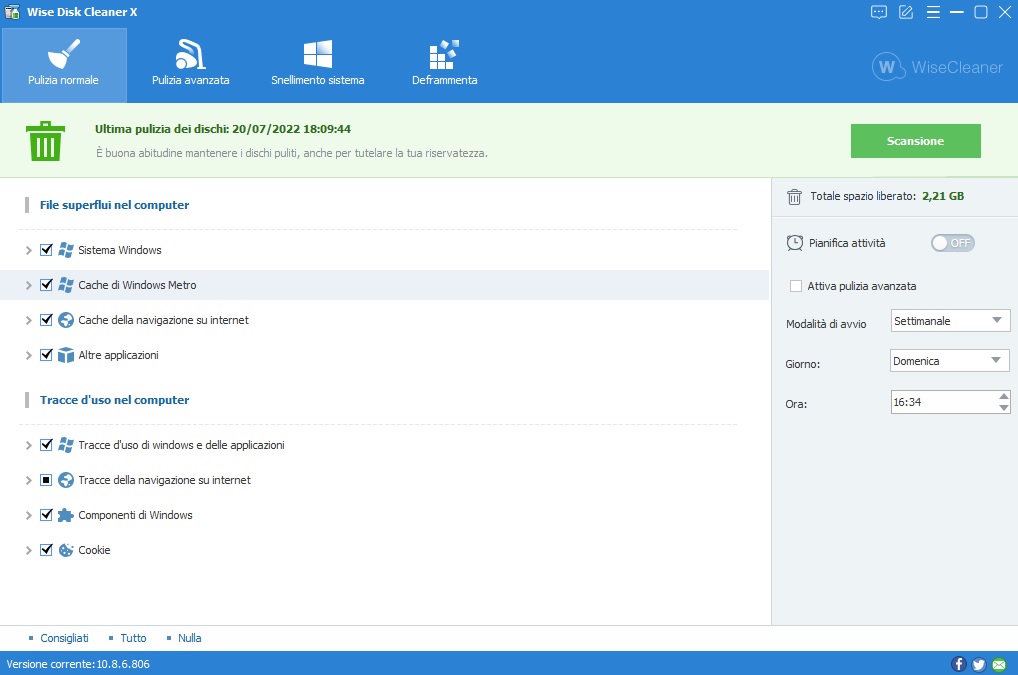The height and width of the screenshot is (675, 1018).
Task: Expand Tracce della navigazione su internet
Action: click(29, 480)
